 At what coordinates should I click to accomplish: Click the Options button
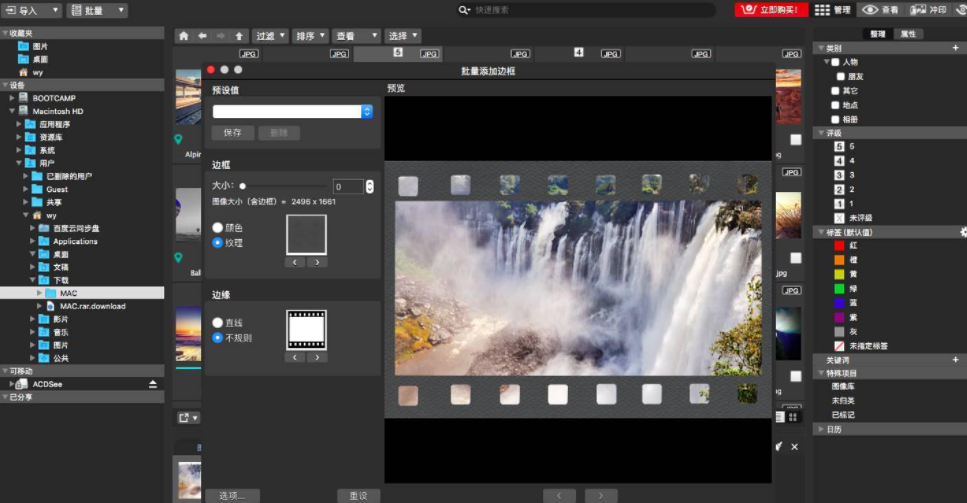232,496
